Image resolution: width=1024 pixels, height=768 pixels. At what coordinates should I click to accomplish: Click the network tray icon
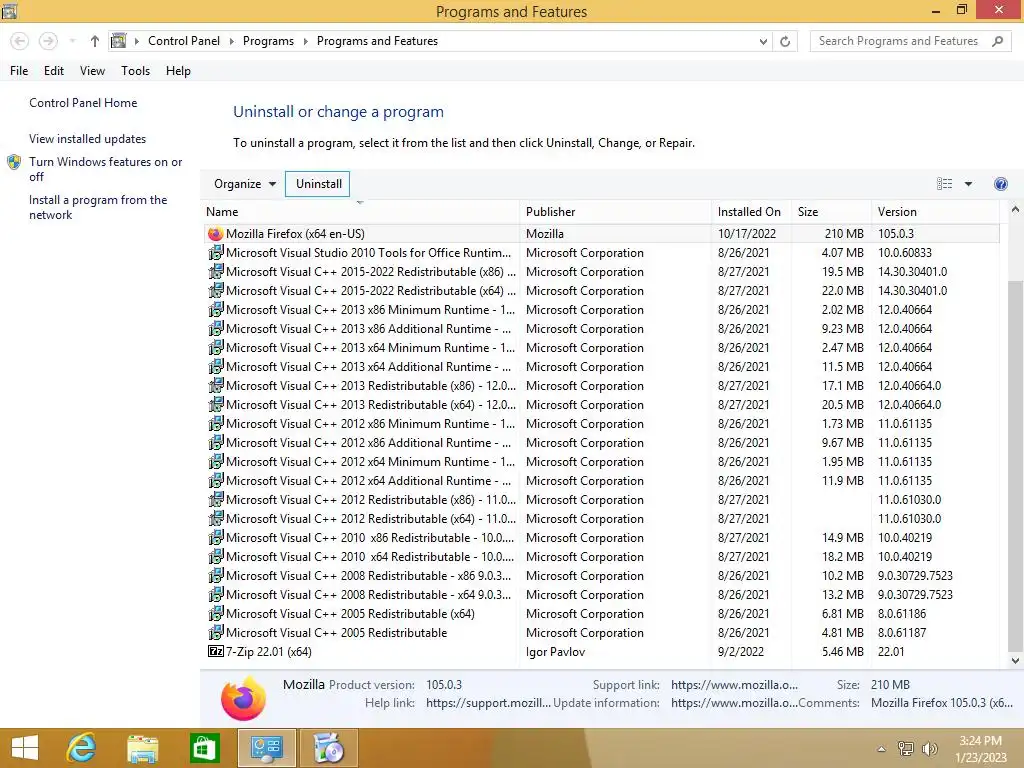point(905,749)
